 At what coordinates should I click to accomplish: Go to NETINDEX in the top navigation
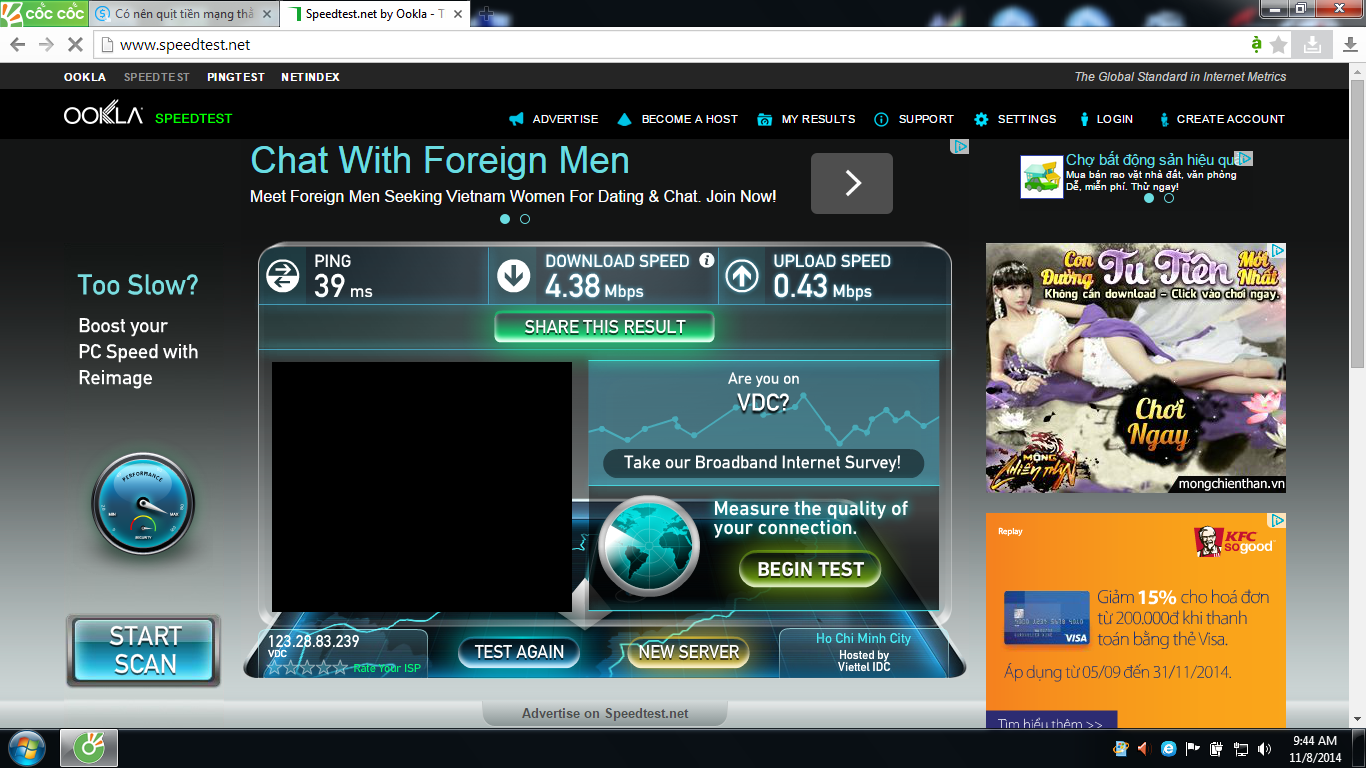tap(310, 77)
